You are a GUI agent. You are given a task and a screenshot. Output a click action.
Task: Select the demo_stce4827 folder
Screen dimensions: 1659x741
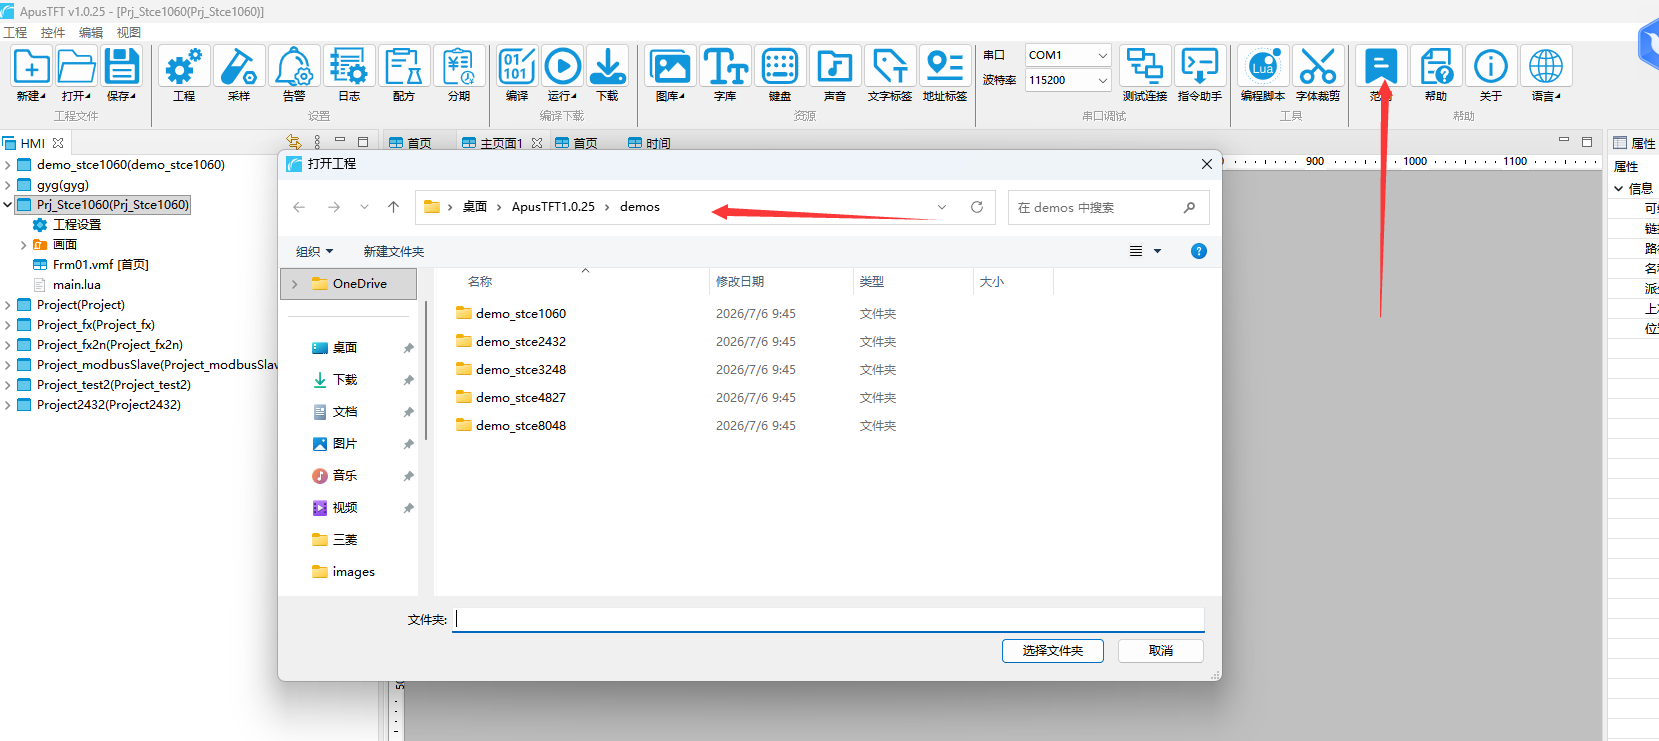tap(521, 398)
